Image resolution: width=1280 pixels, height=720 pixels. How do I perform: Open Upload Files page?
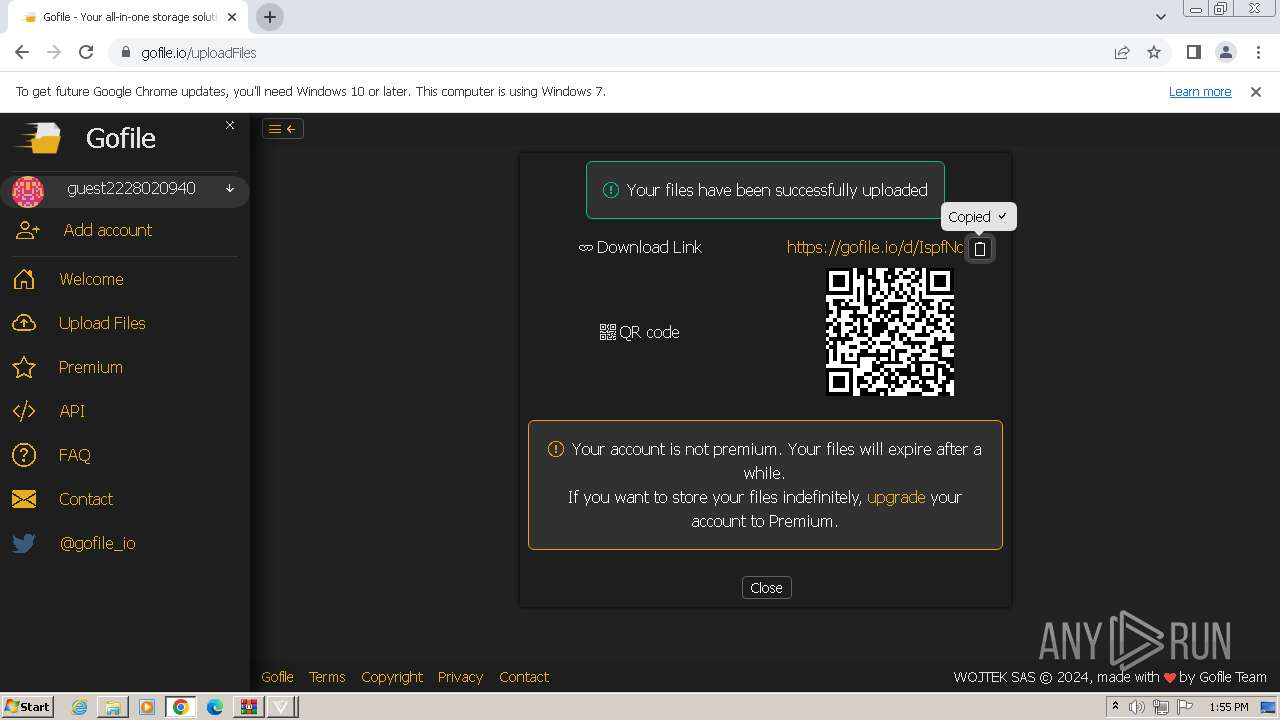click(102, 323)
